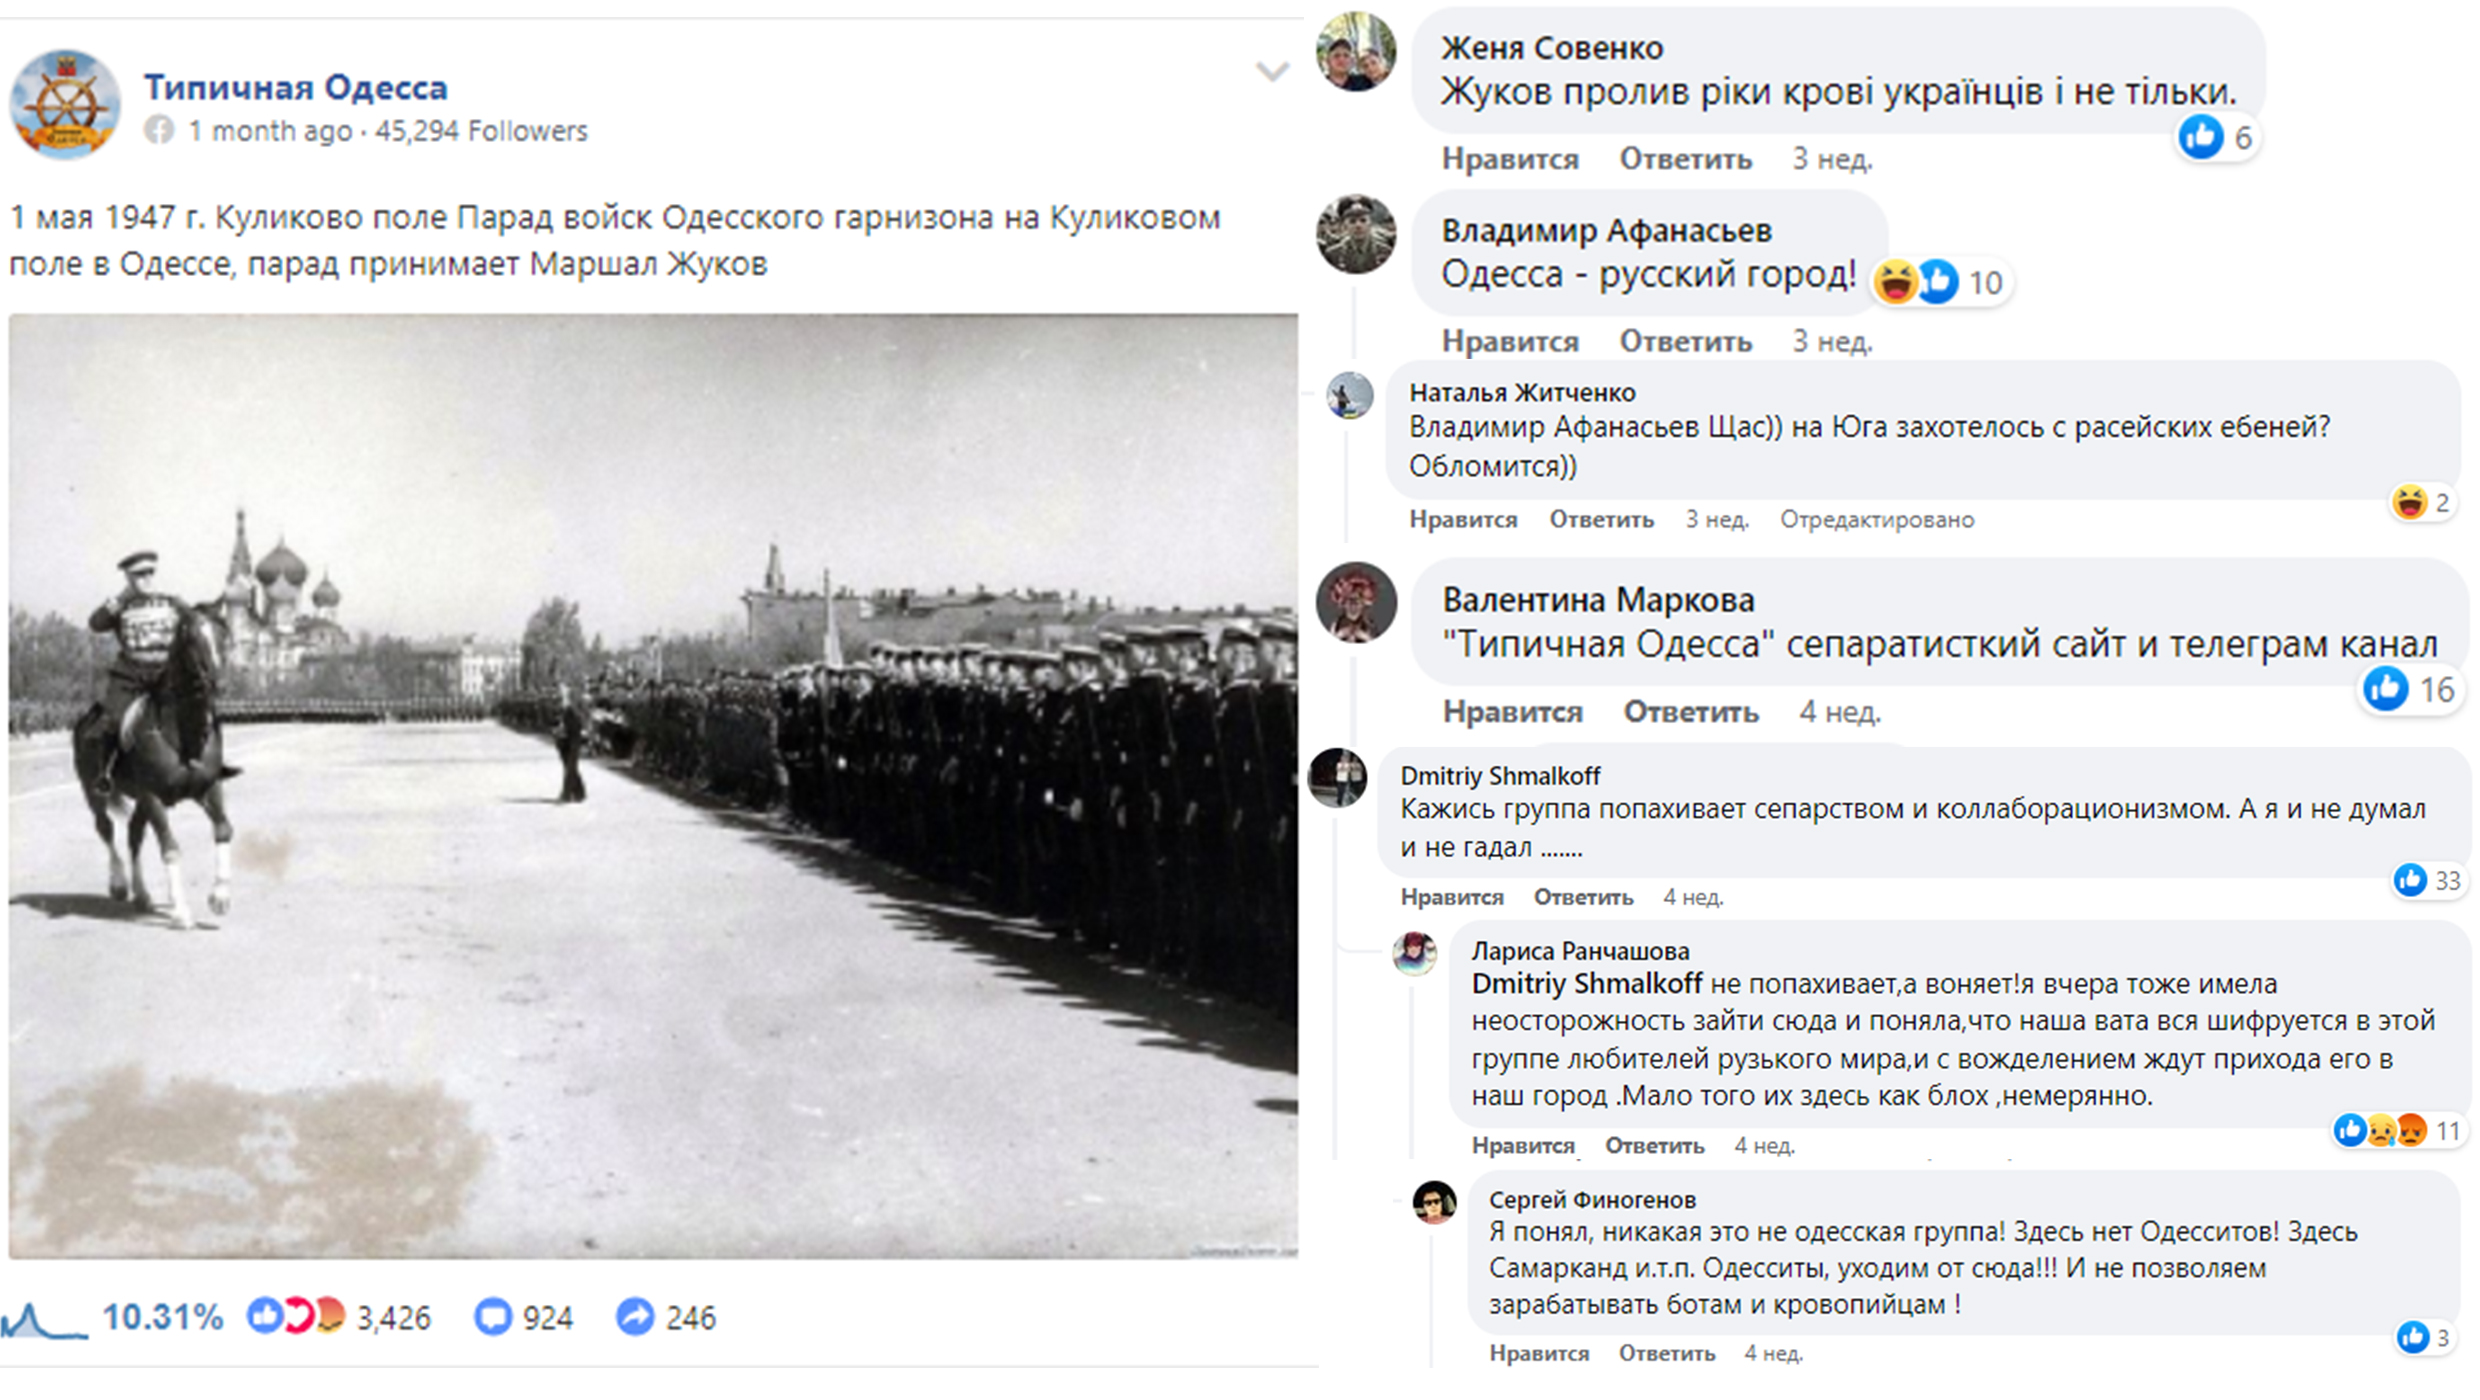
Task: Toggle Нравится on Валентина Маркова's comment
Action: coord(1512,712)
